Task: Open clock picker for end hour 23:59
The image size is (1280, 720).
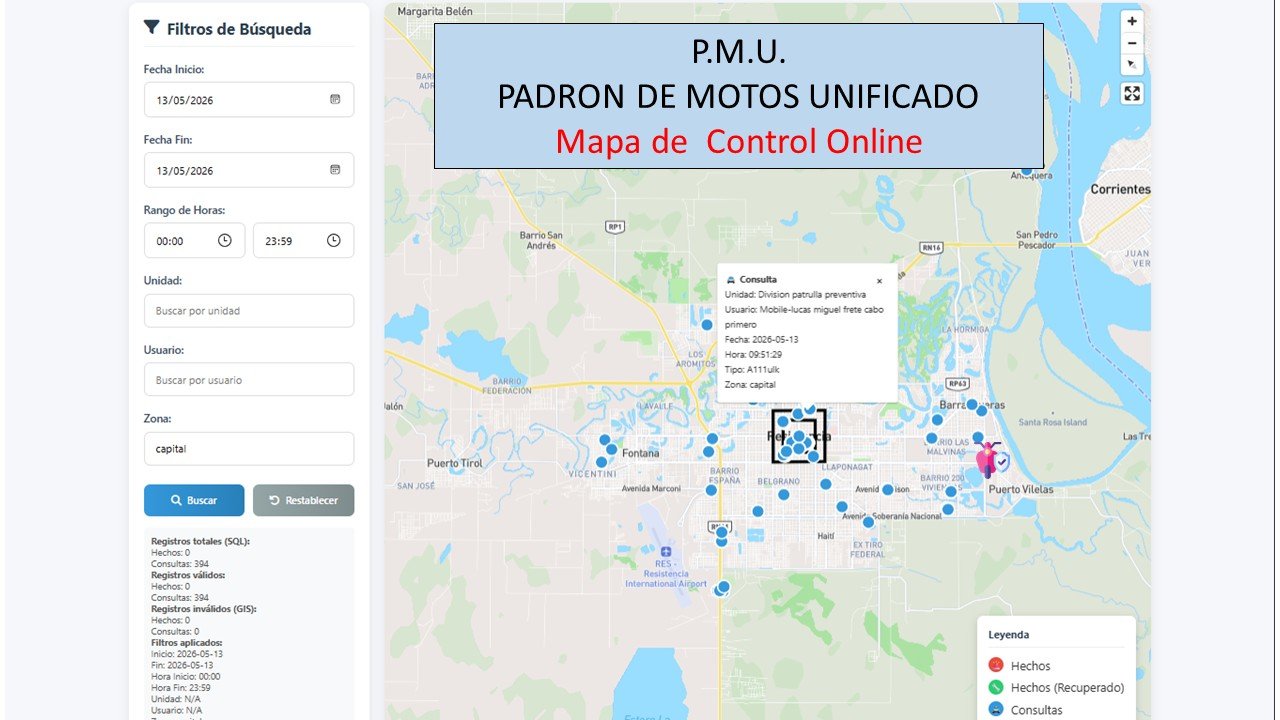Action: pos(334,241)
